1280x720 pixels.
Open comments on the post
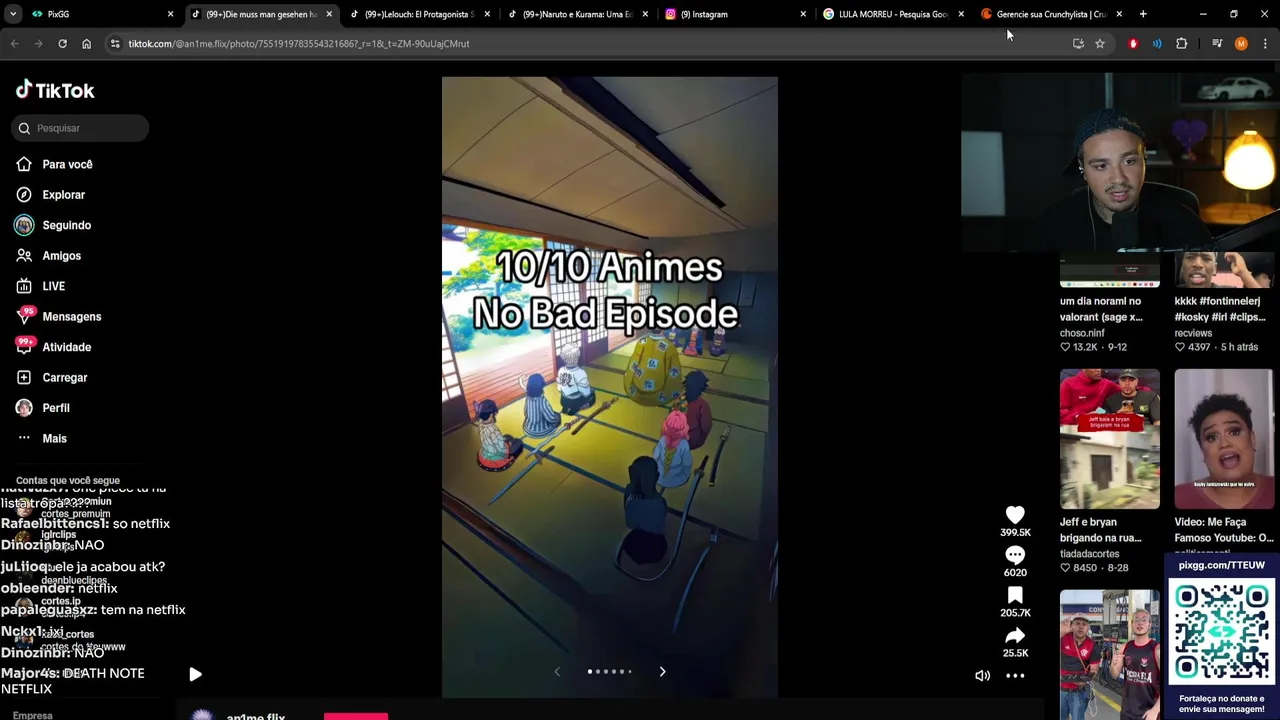coord(1015,555)
